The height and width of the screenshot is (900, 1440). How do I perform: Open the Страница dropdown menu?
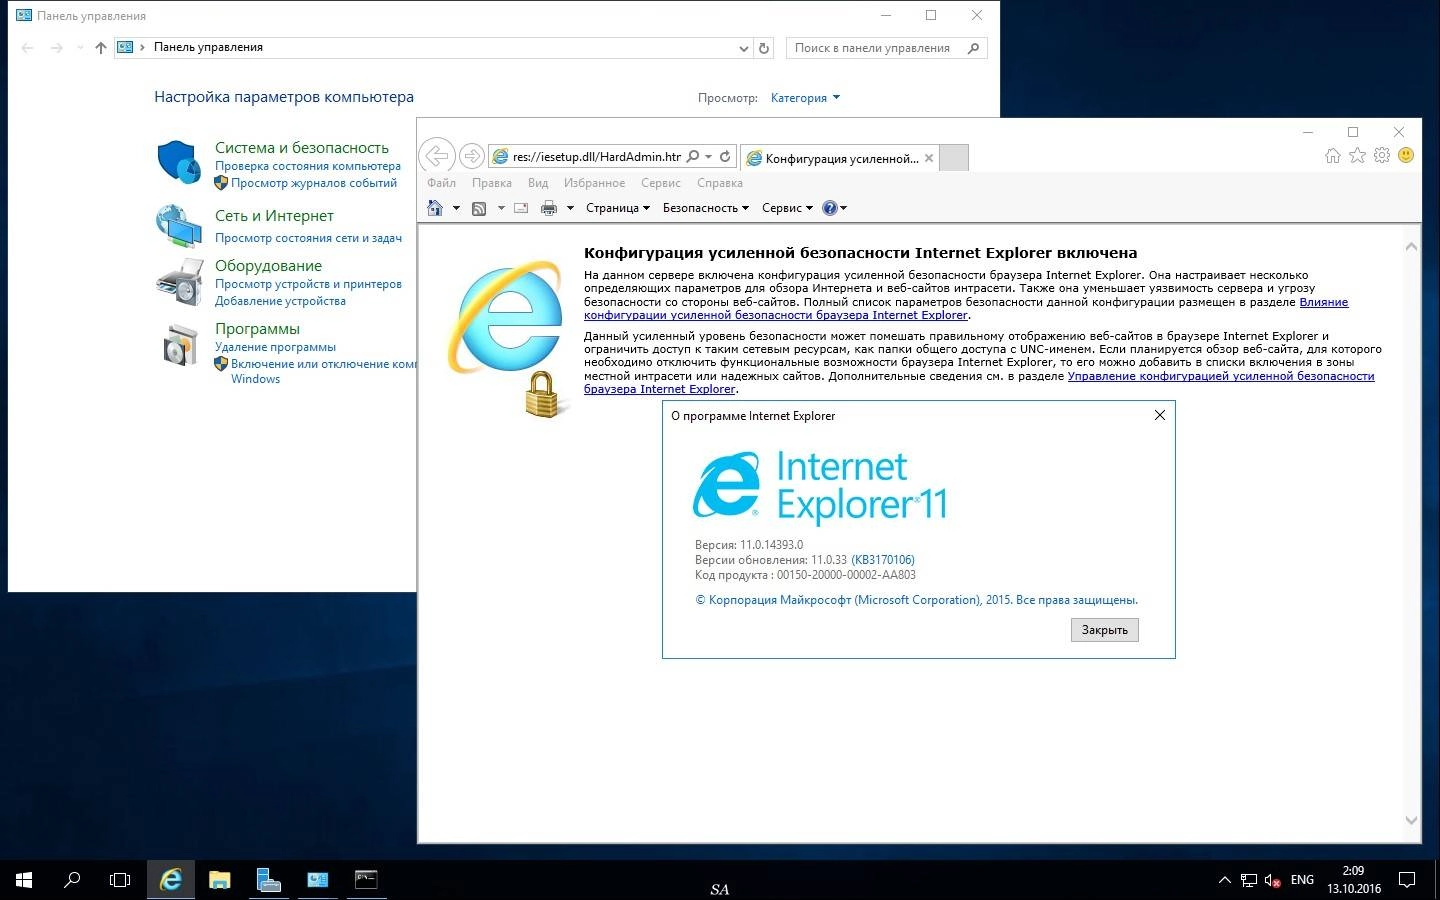pos(617,208)
